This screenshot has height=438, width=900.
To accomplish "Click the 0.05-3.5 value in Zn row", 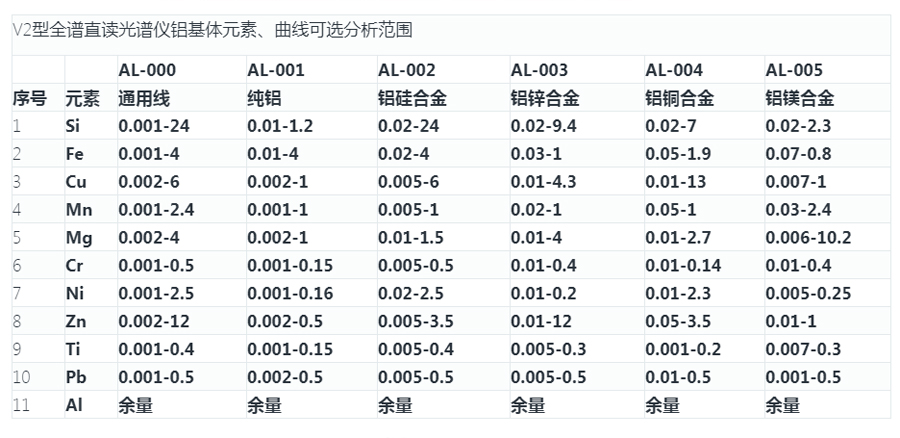I will pyautogui.click(x=680, y=321).
